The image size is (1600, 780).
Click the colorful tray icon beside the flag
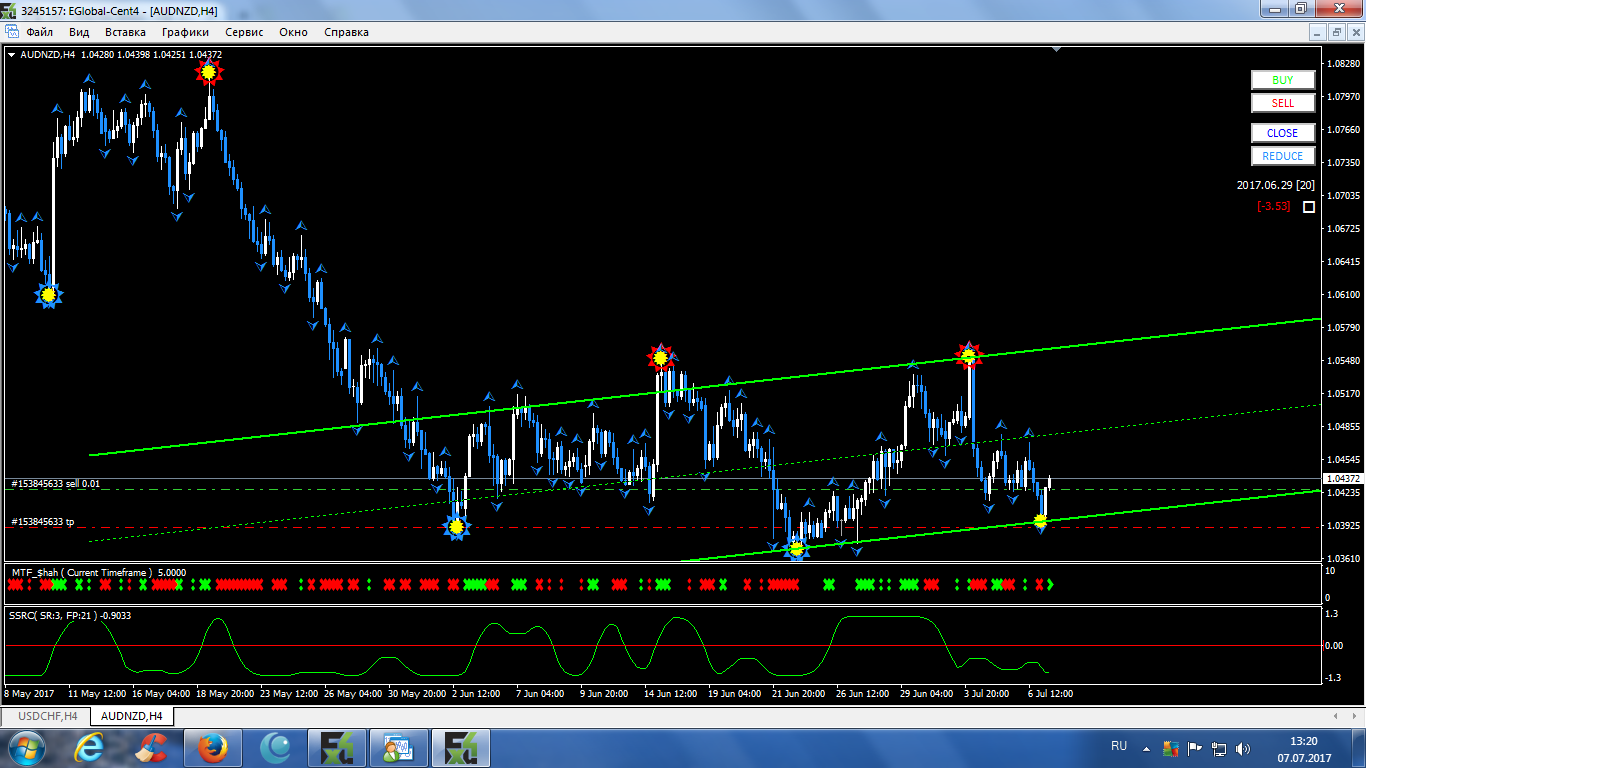tap(1170, 748)
